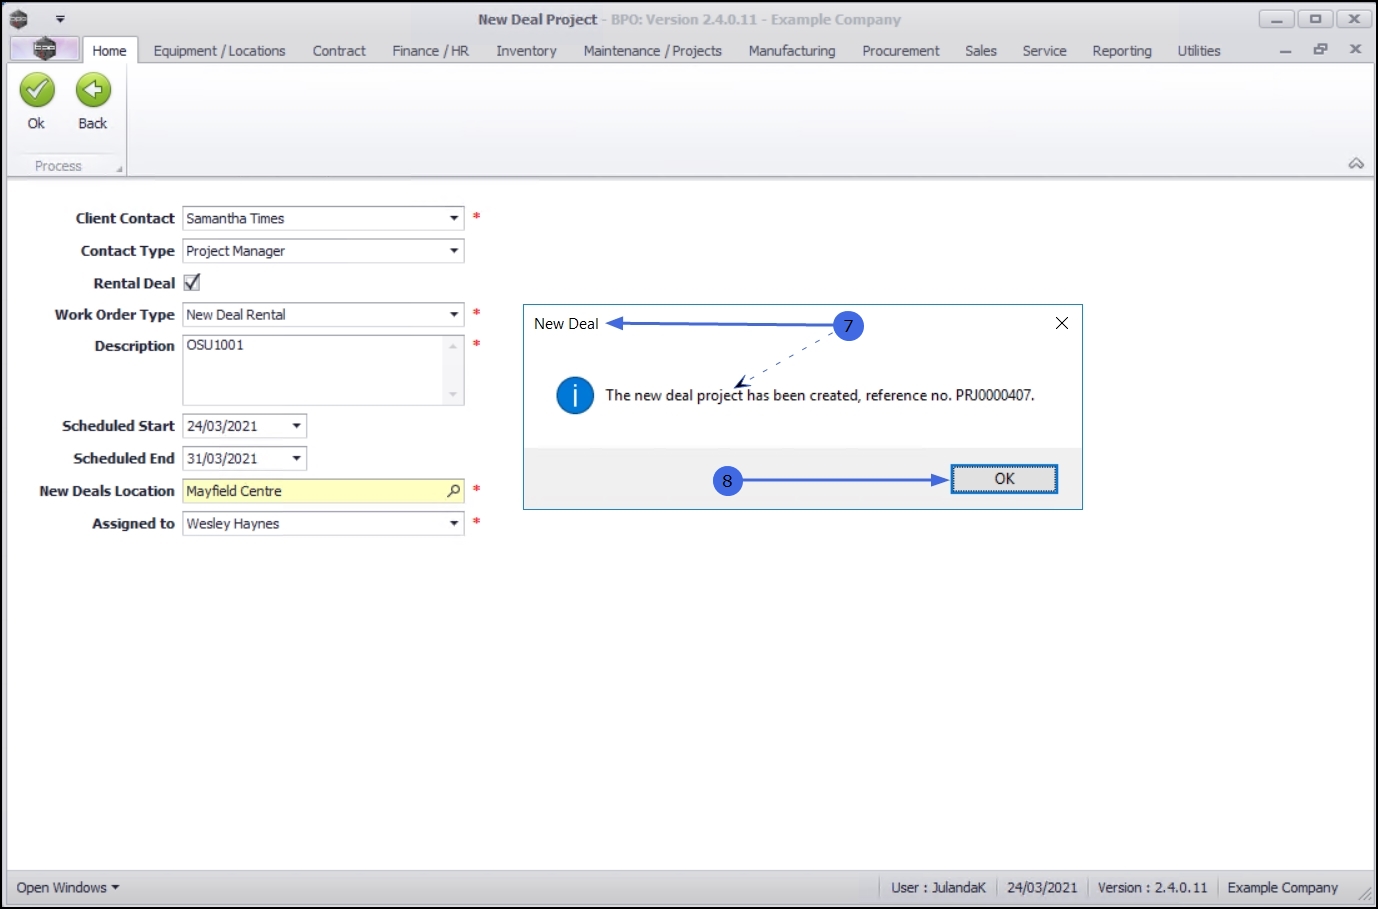Open the Procurement tab
Viewport: 1378px width, 909px height.
(901, 51)
